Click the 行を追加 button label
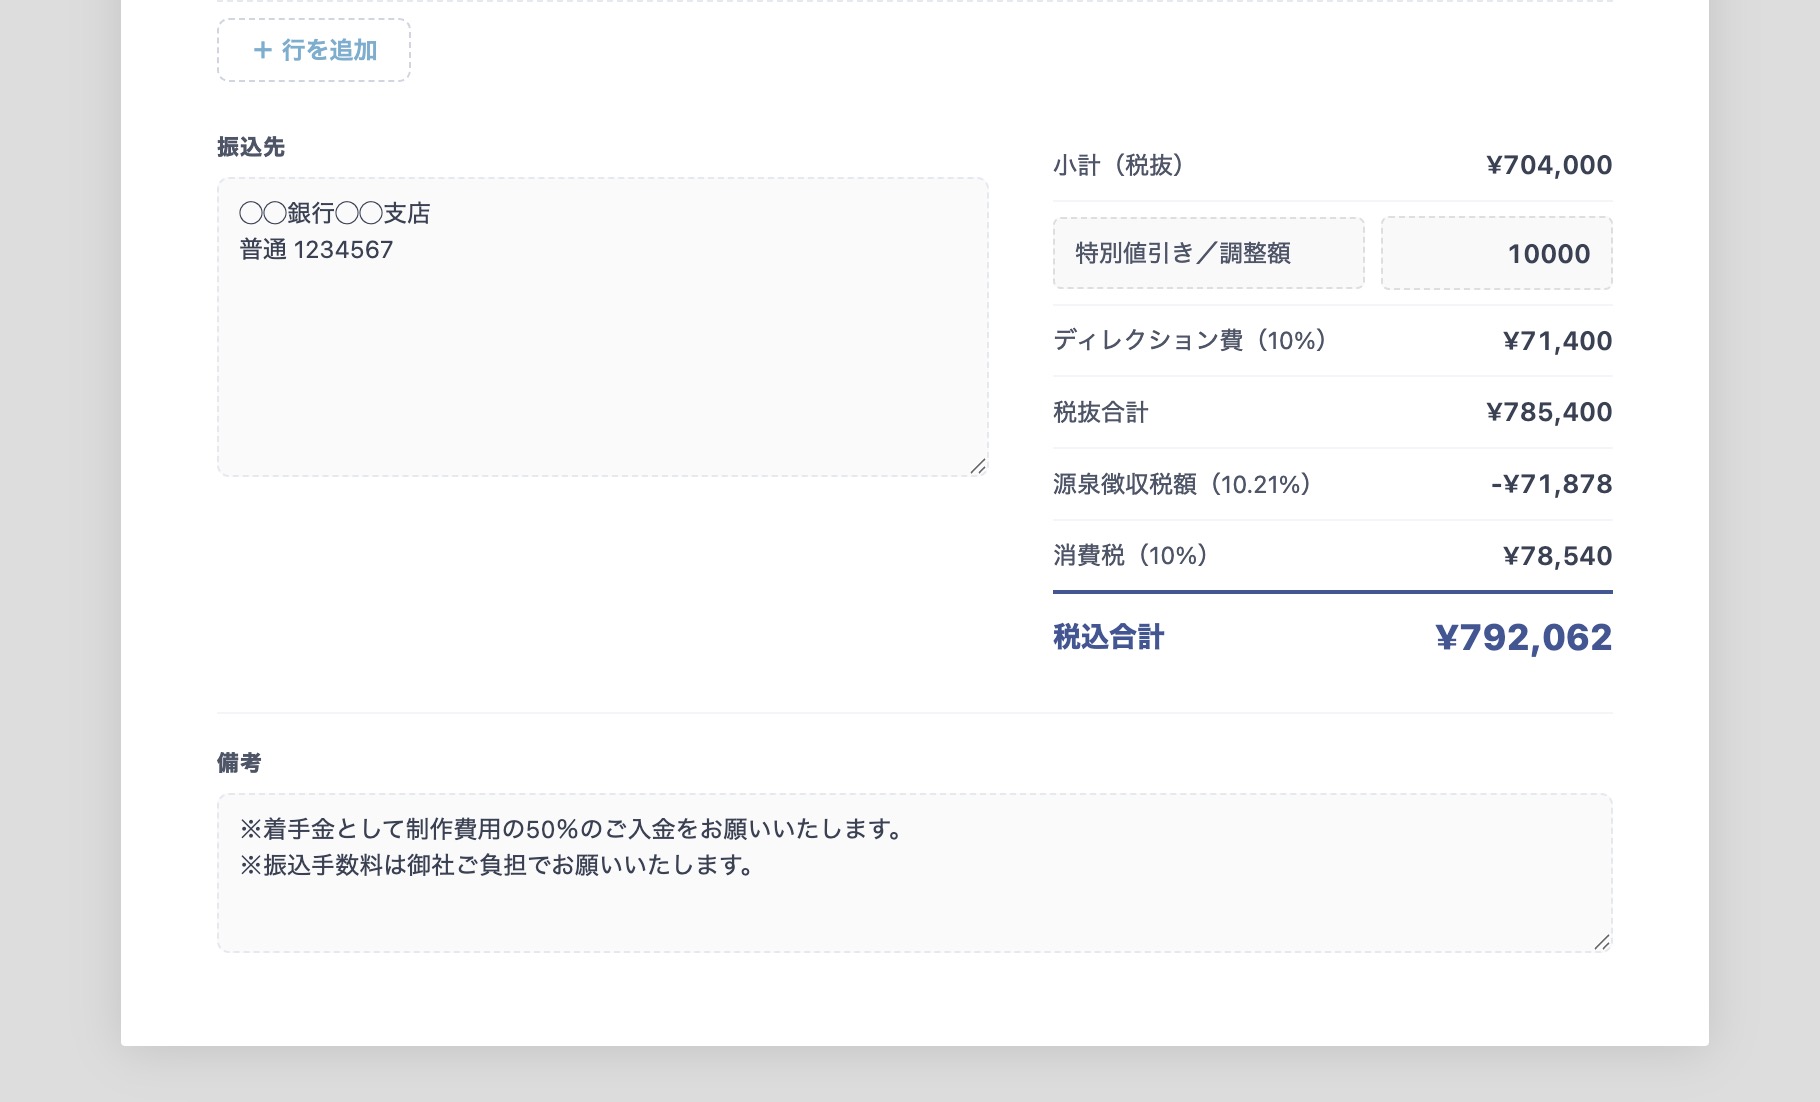Image resolution: width=1820 pixels, height=1102 pixels. pyautogui.click(x=329, y=50)
